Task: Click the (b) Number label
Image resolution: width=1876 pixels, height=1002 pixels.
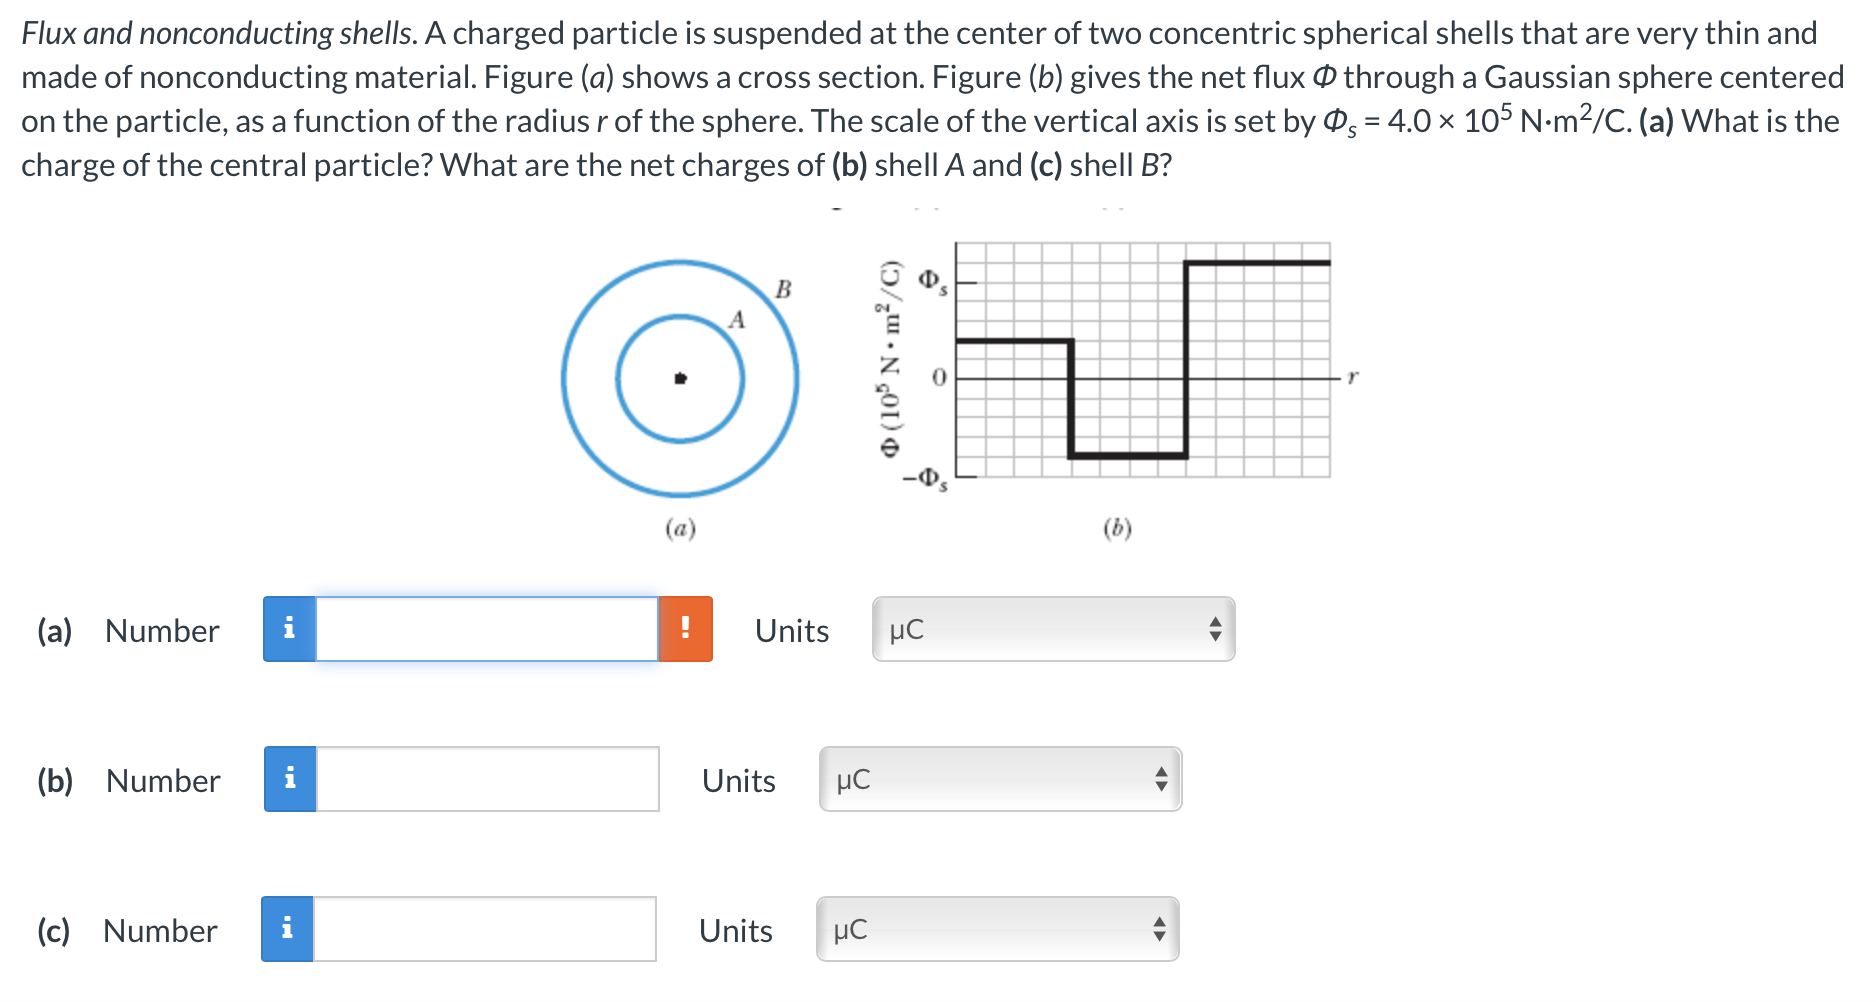Action: [128, 780]
